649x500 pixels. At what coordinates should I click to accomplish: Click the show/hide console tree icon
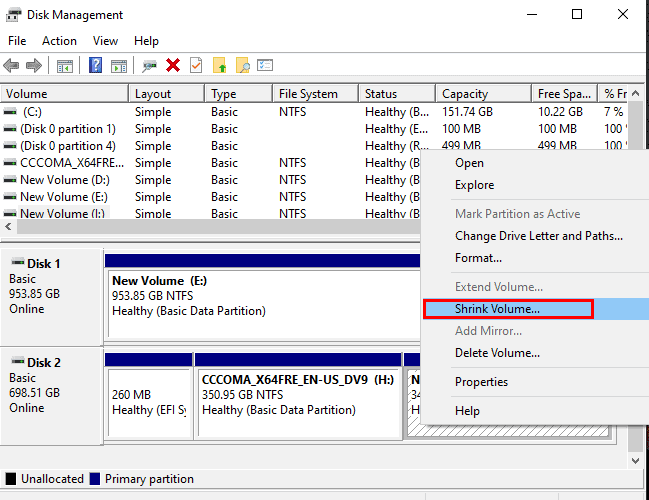pos(65,66)
